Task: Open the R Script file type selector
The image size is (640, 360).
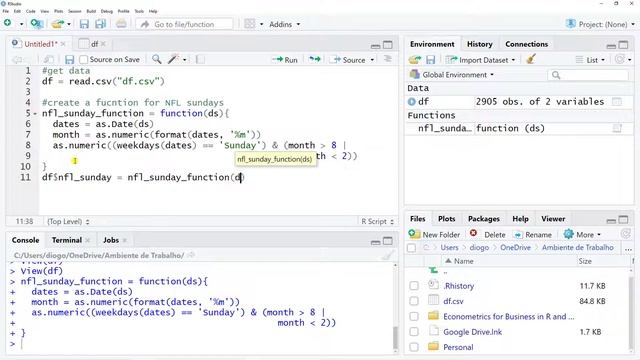Action: click(x=378, y=221)
